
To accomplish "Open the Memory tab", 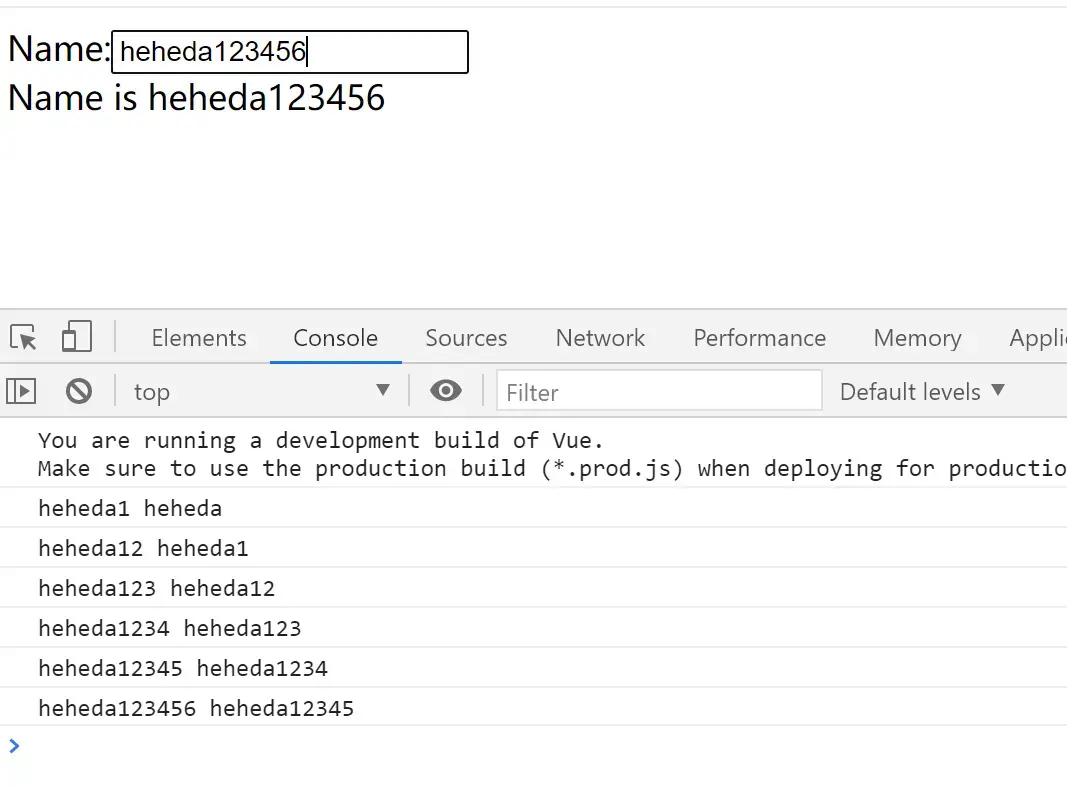I will (x=917, y=338).
